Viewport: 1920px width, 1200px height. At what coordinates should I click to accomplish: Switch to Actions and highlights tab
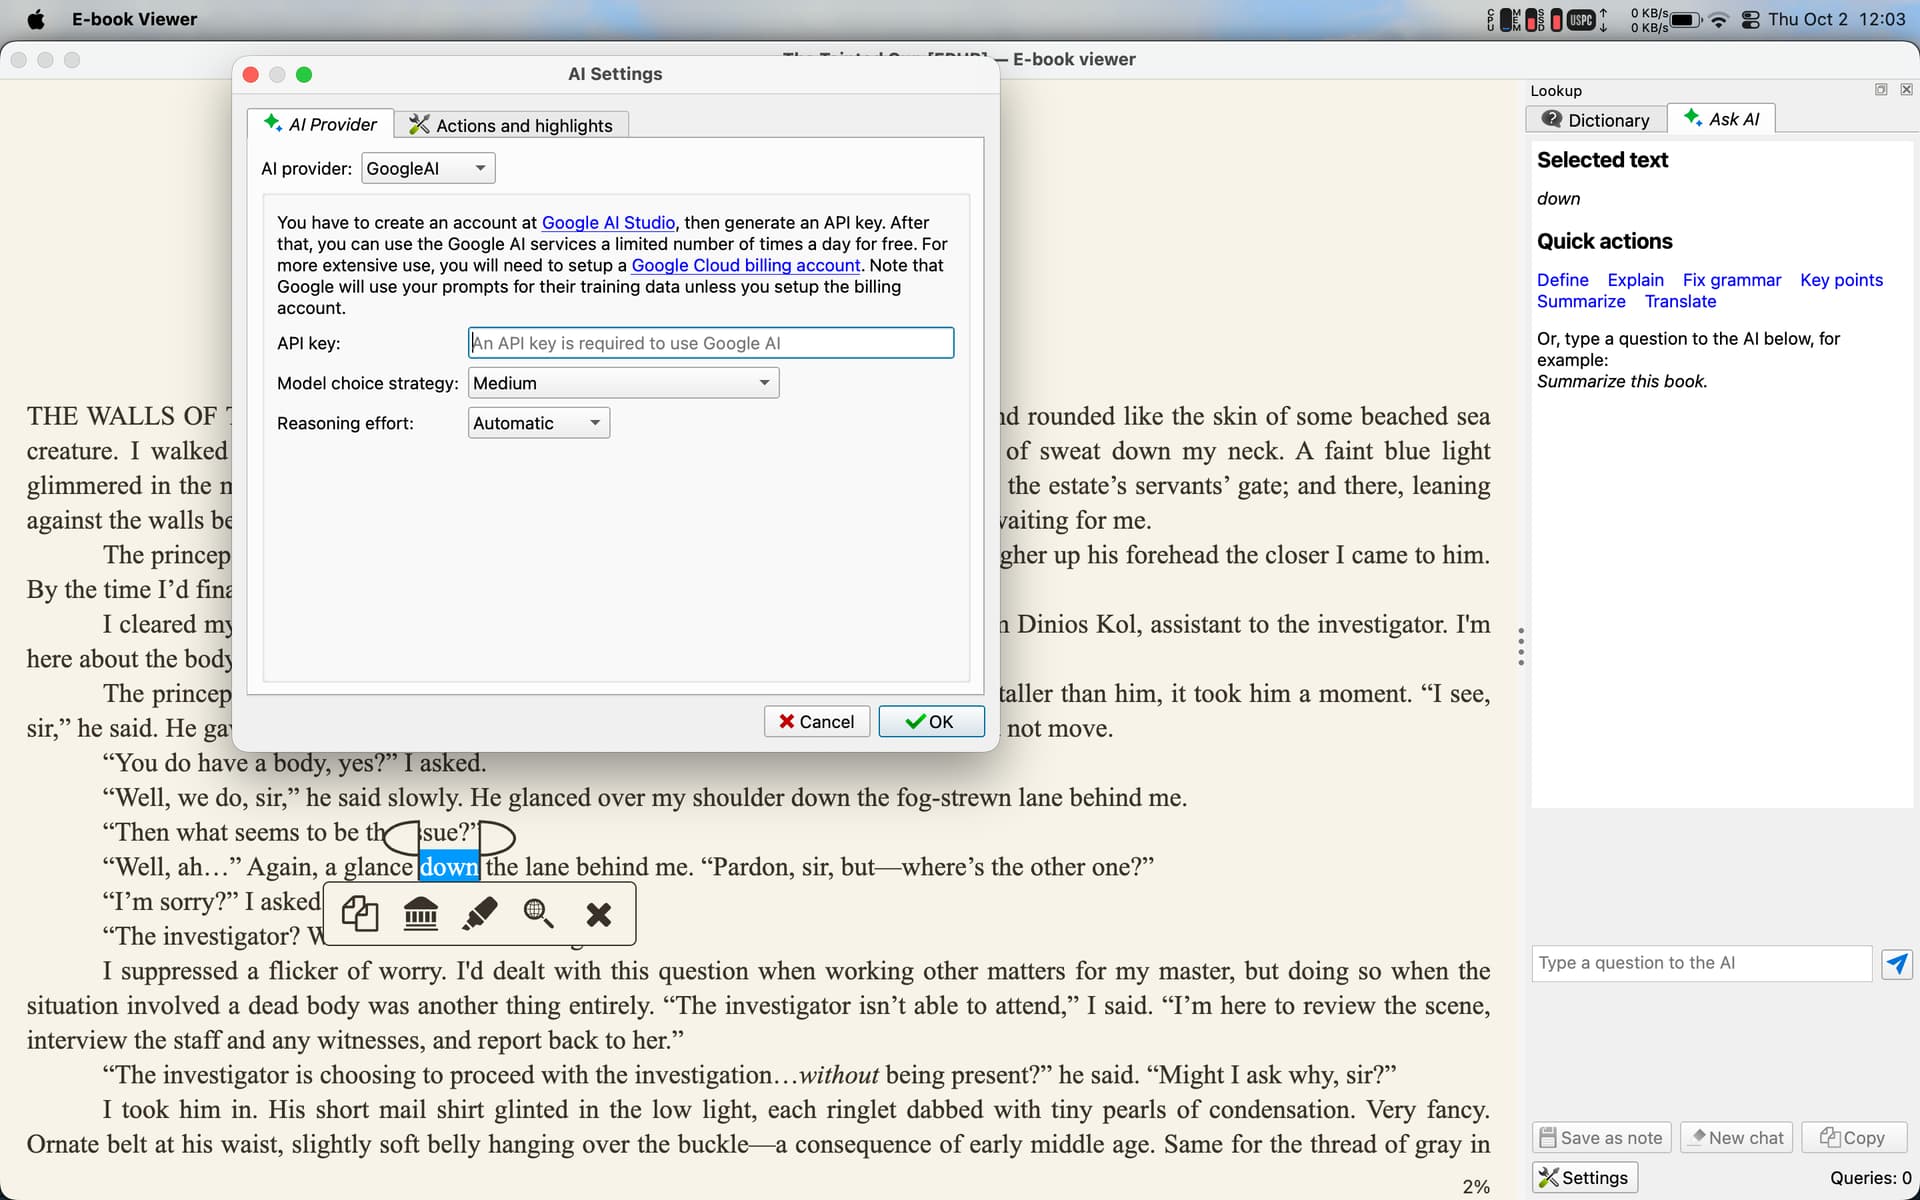511,125
